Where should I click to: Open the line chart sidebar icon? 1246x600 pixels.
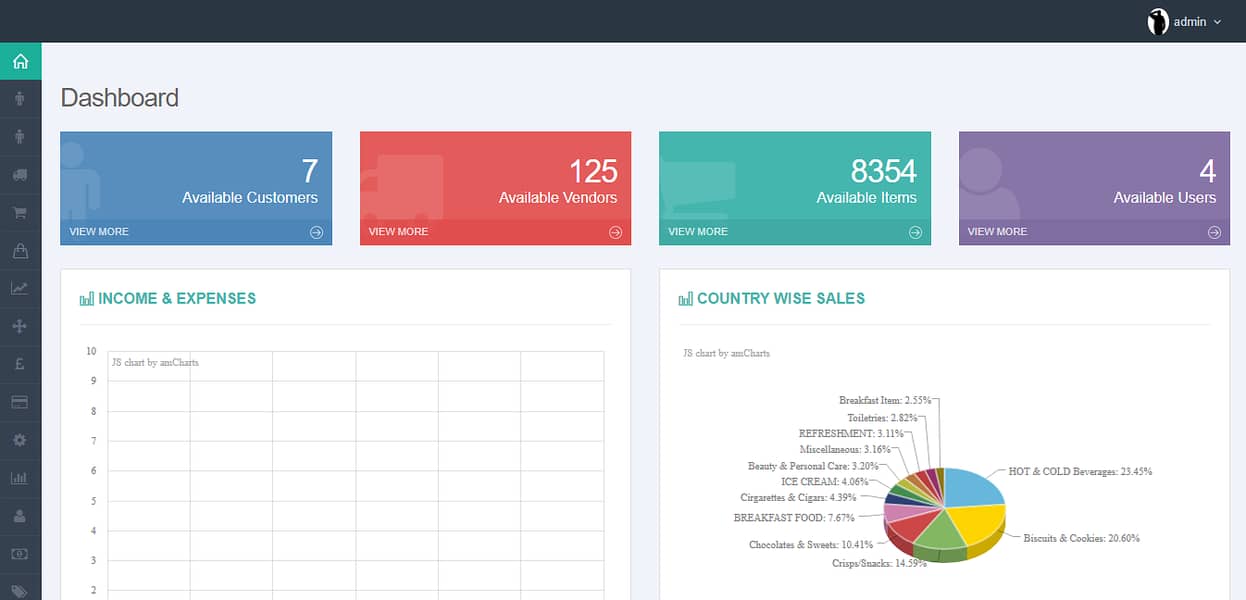(x=20, y=288)
